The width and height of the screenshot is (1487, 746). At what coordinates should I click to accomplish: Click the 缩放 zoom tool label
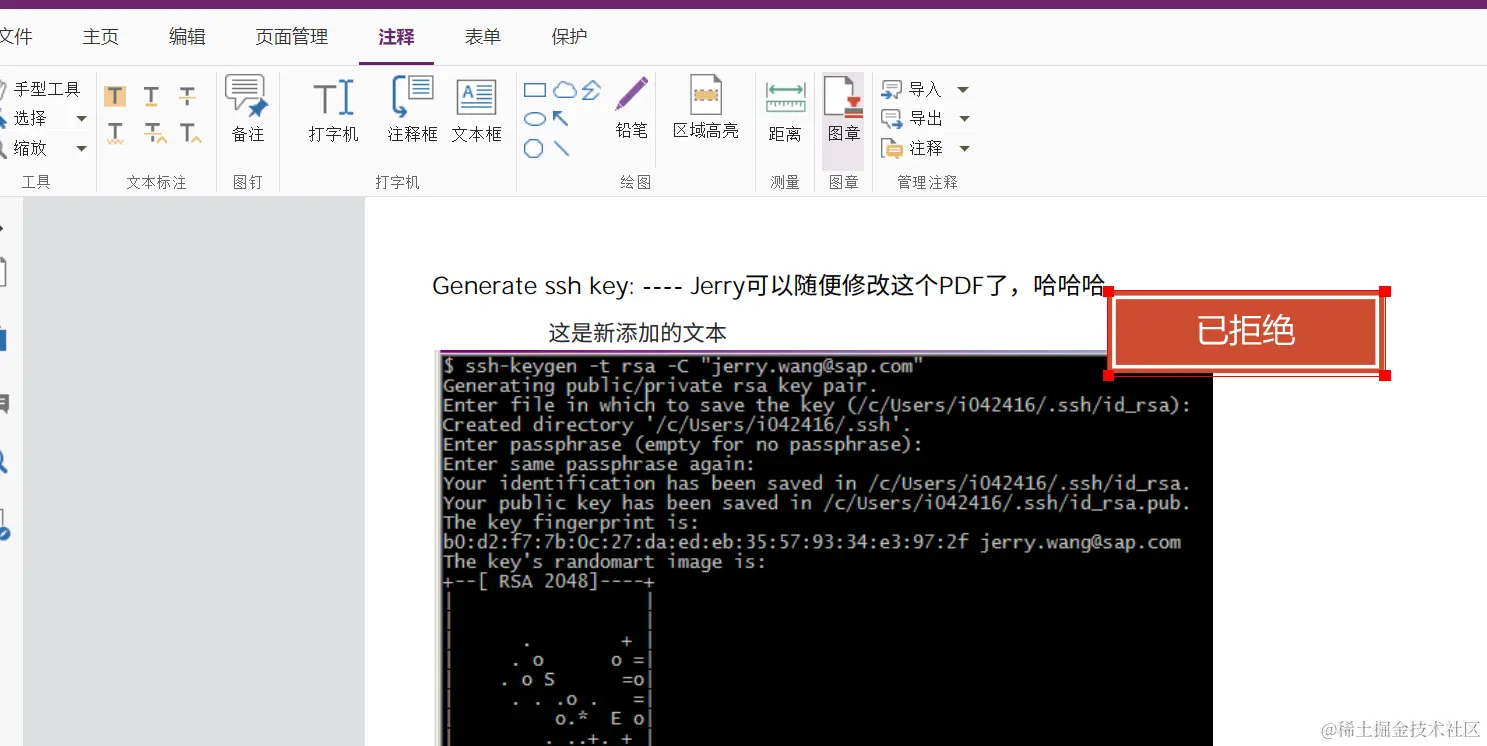click(x=30, y=148)
